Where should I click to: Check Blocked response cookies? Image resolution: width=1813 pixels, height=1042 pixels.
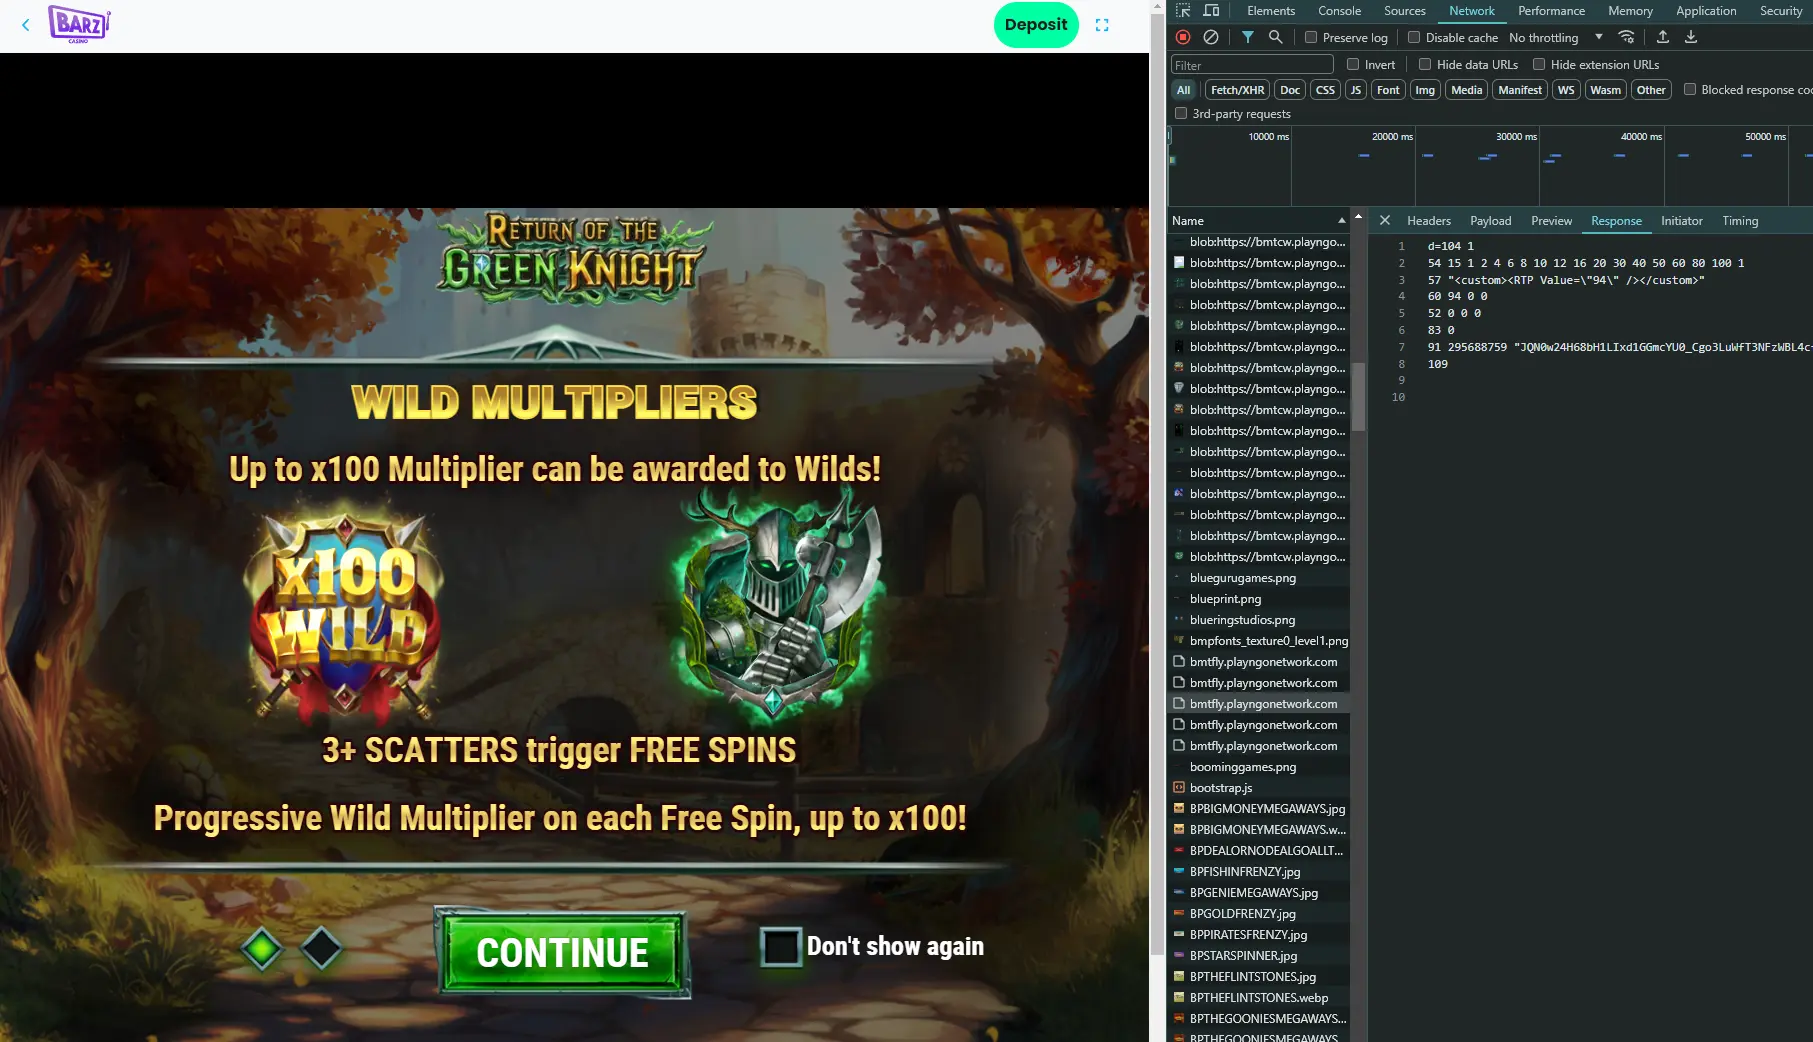[x=1690, y=89]
